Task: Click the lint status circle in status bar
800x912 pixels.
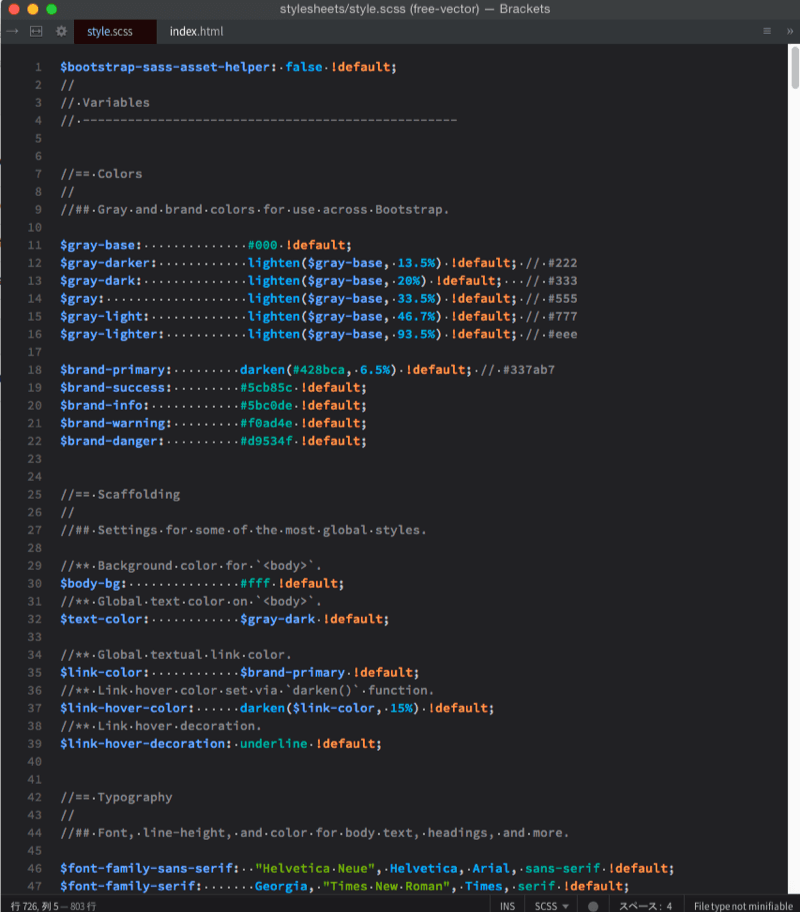Action: point(593,906)
